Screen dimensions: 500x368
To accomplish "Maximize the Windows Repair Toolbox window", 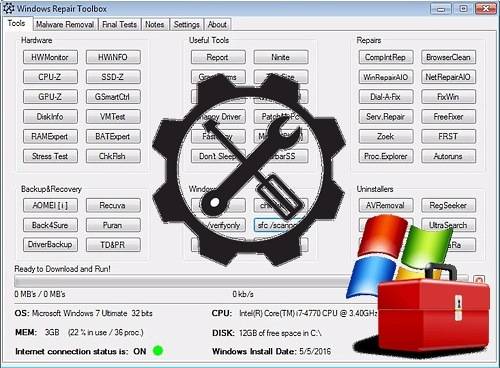I will pyautogui.click(x=463, y=8).
